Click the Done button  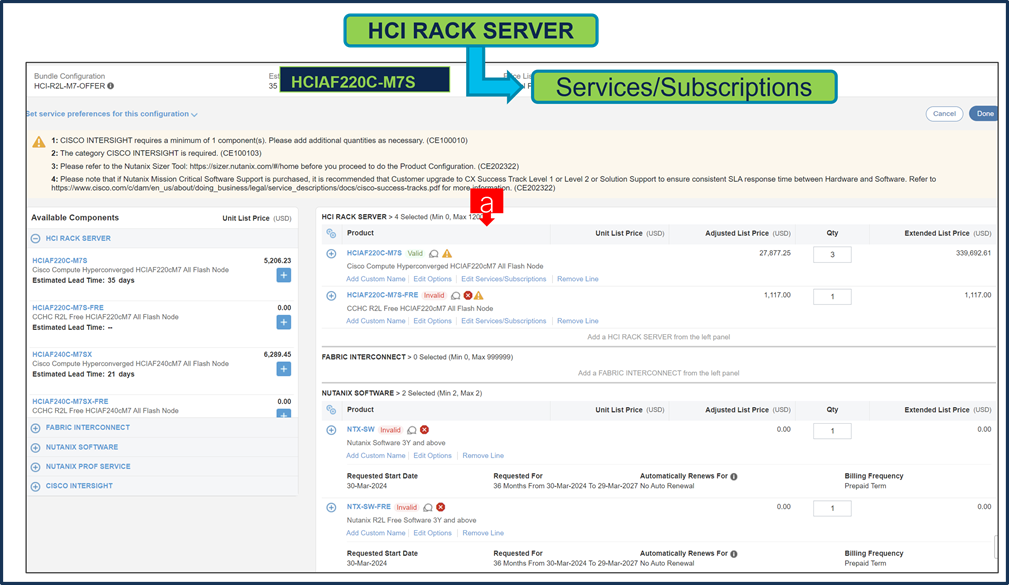[984, 113]
